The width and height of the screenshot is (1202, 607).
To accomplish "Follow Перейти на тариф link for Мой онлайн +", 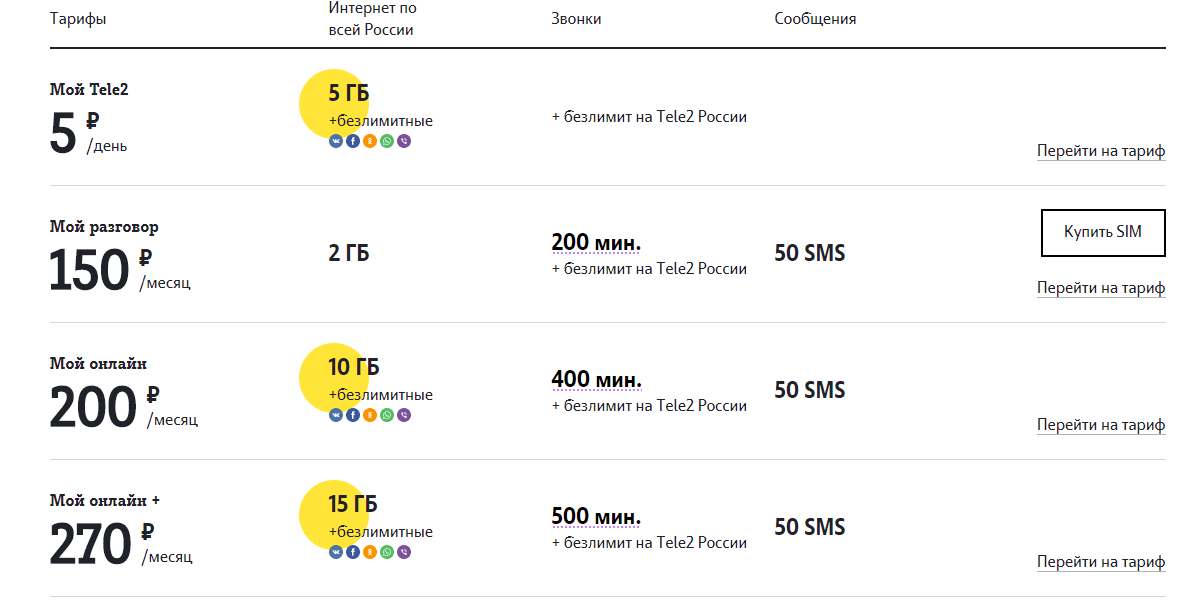I will coord(1101,562).
